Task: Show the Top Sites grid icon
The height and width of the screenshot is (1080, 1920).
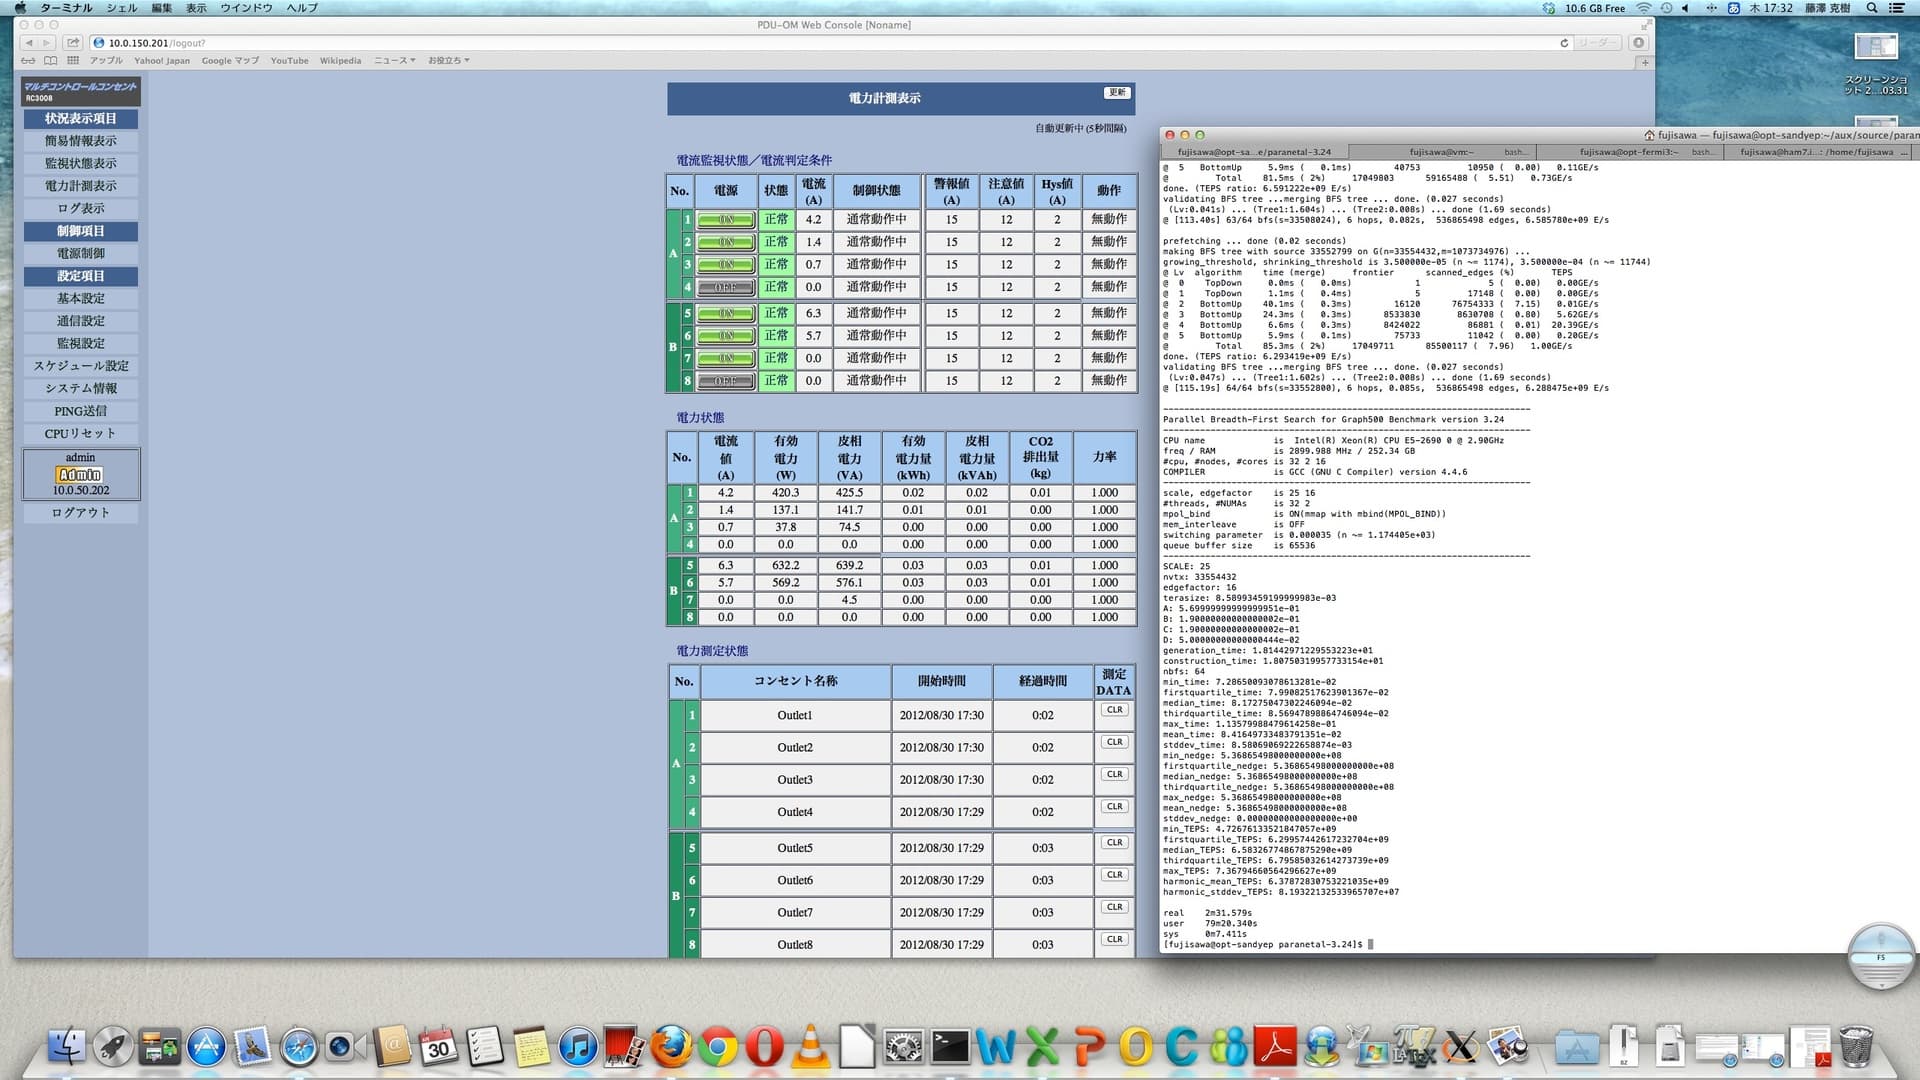Action: click(x=73, y=61)
